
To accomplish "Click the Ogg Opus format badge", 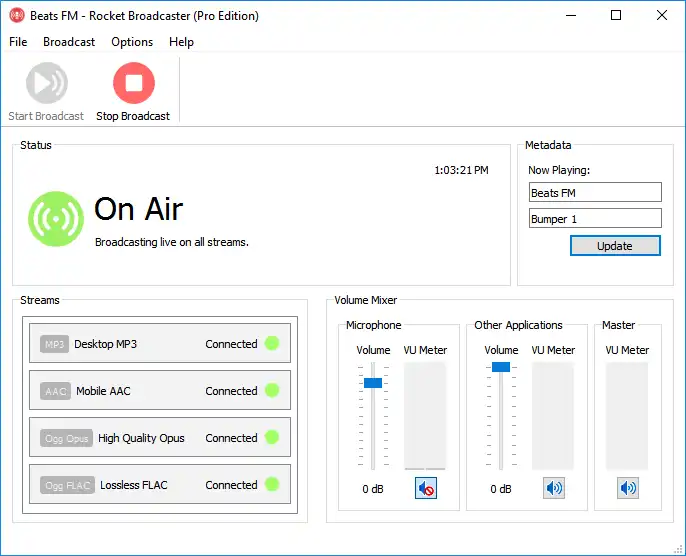I will [66, 438].
